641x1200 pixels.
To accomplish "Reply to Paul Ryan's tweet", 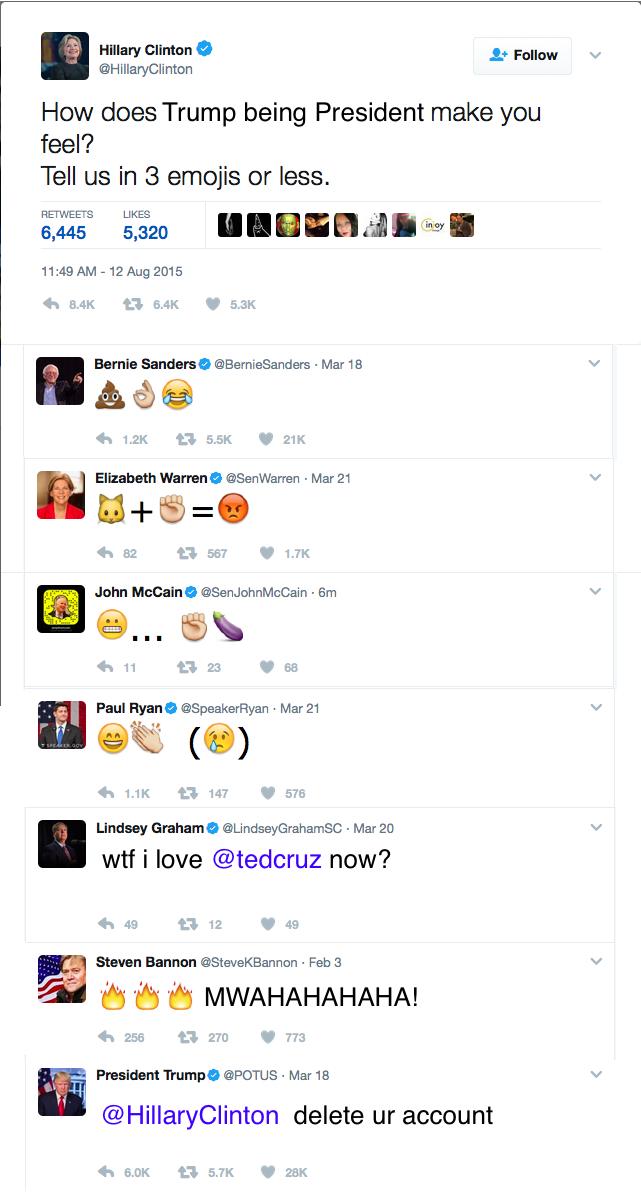I will tap(103, 793).
